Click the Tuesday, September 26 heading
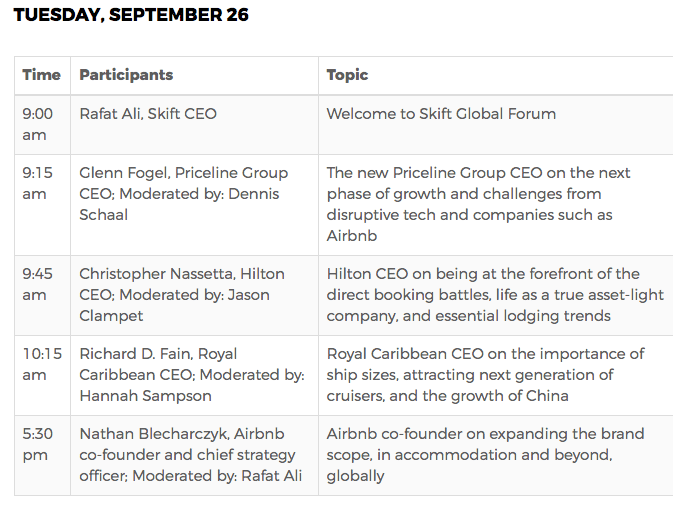Image resolution: width=673 pixels, height=509 pixels. 131,15
